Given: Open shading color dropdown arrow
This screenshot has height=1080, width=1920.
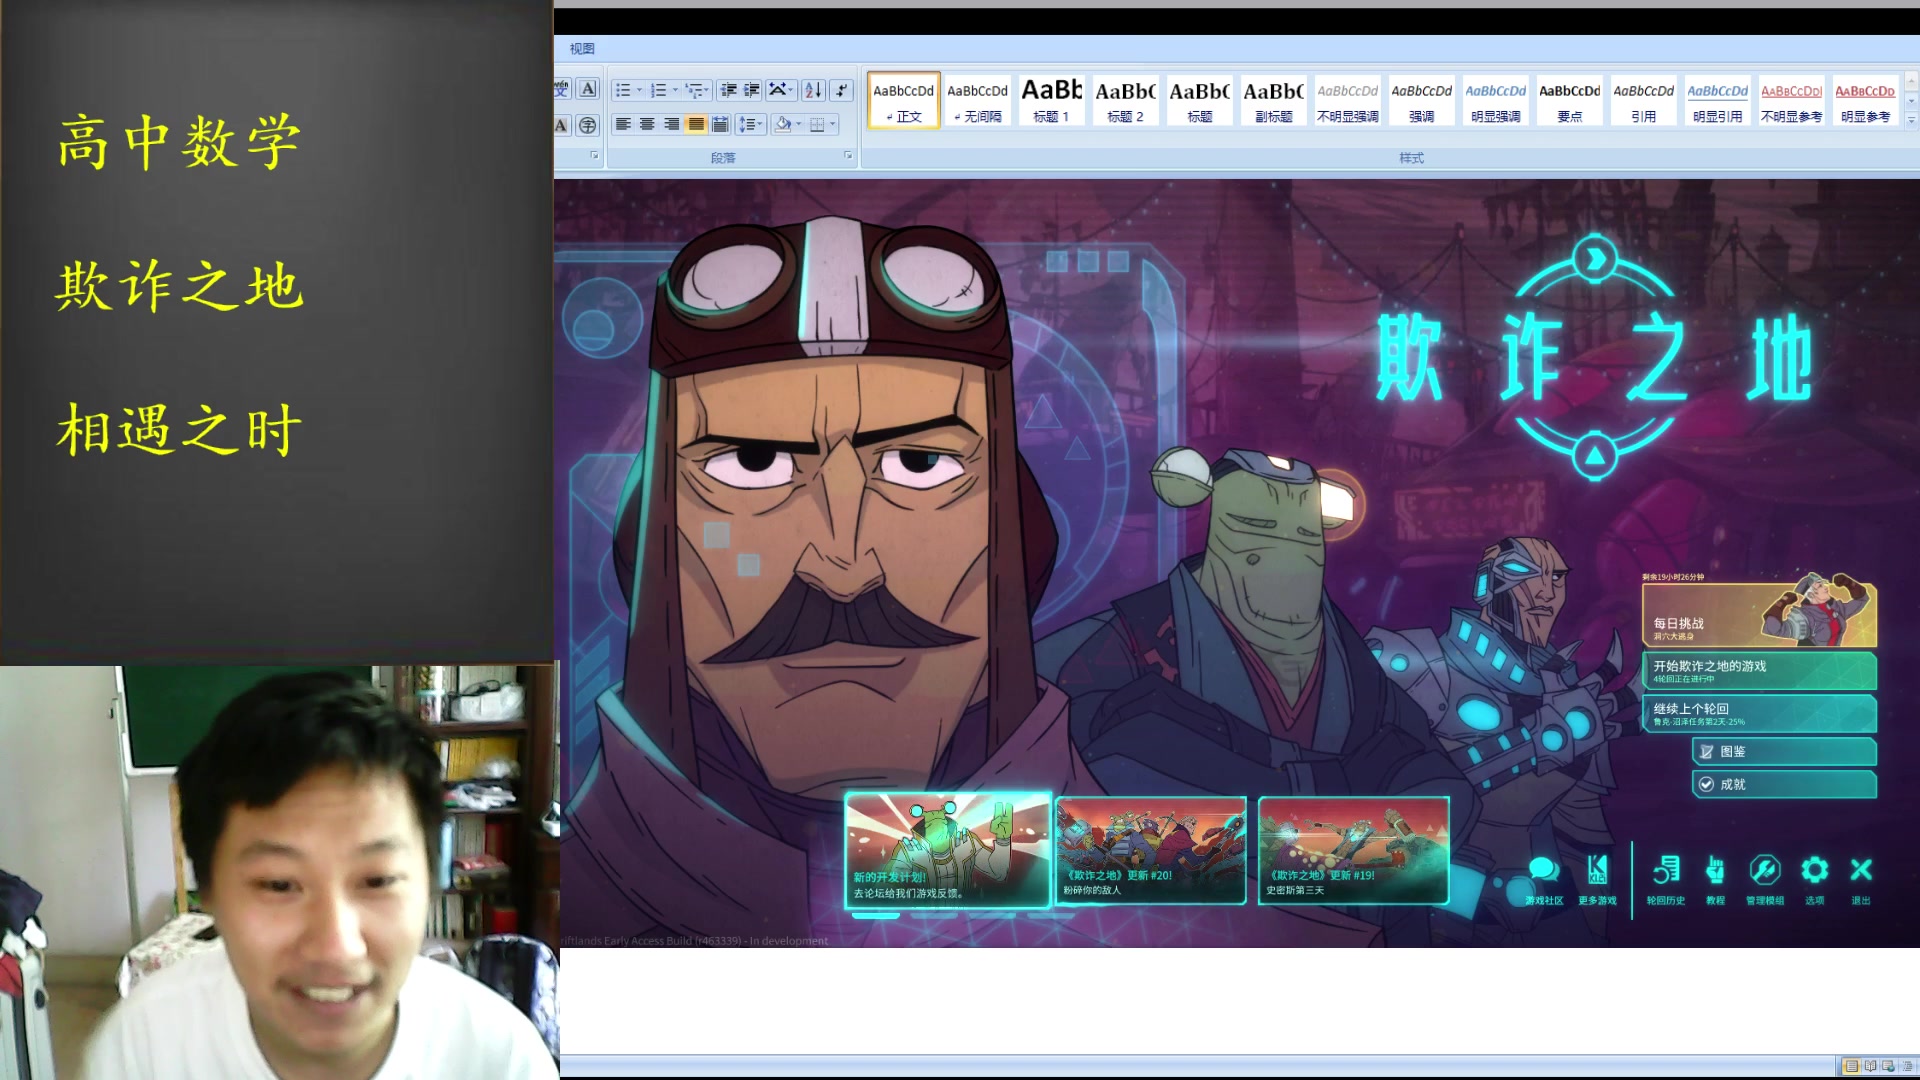Looking at the screenshot, I should coord(799,124).
